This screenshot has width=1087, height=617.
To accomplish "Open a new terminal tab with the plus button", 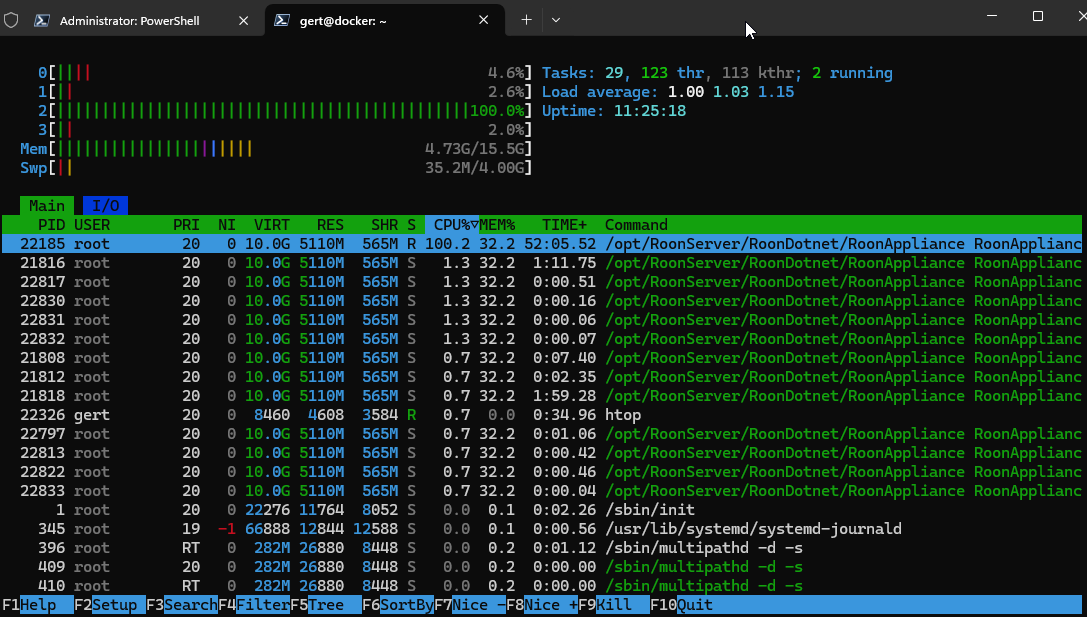I will 526,20.
